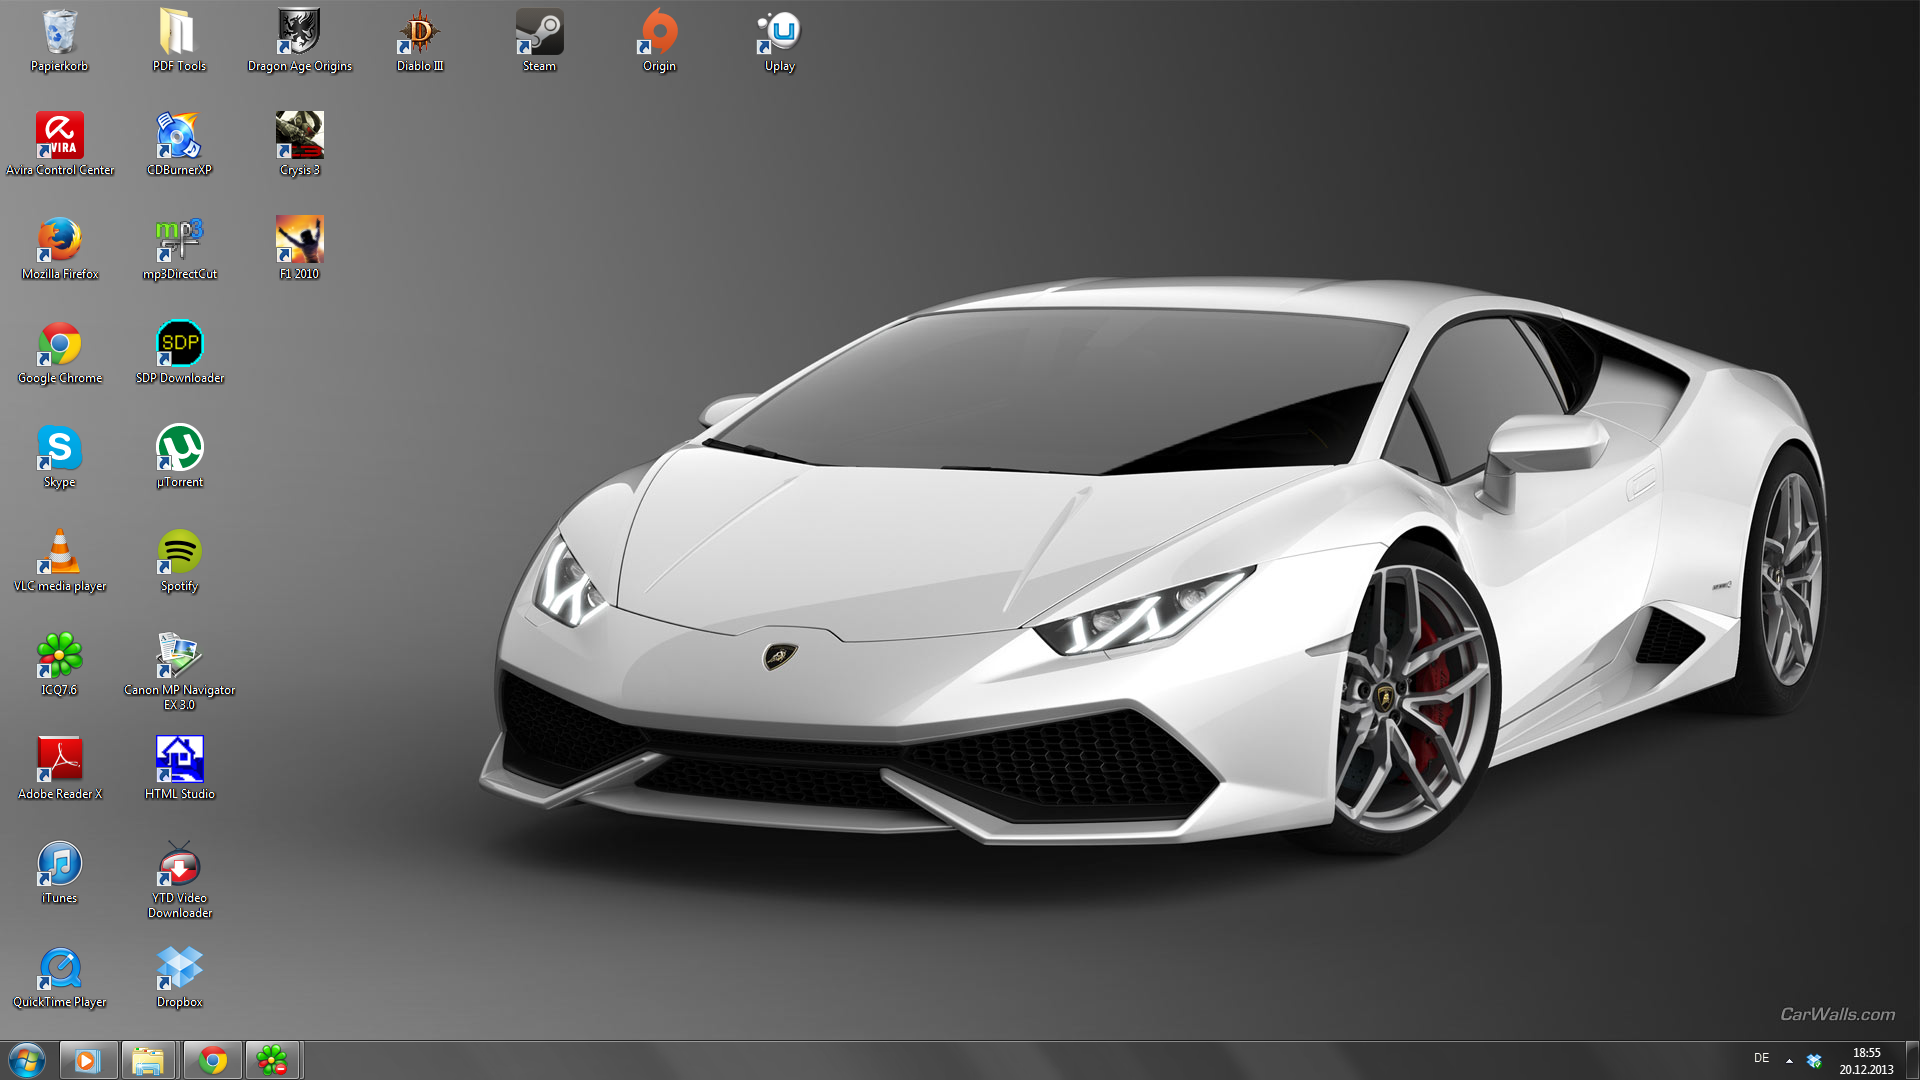The height and width of the screenshot is (1080, 1920).
Task: Click the Dropbox tray icon
Action: tap(1814, 1060)
